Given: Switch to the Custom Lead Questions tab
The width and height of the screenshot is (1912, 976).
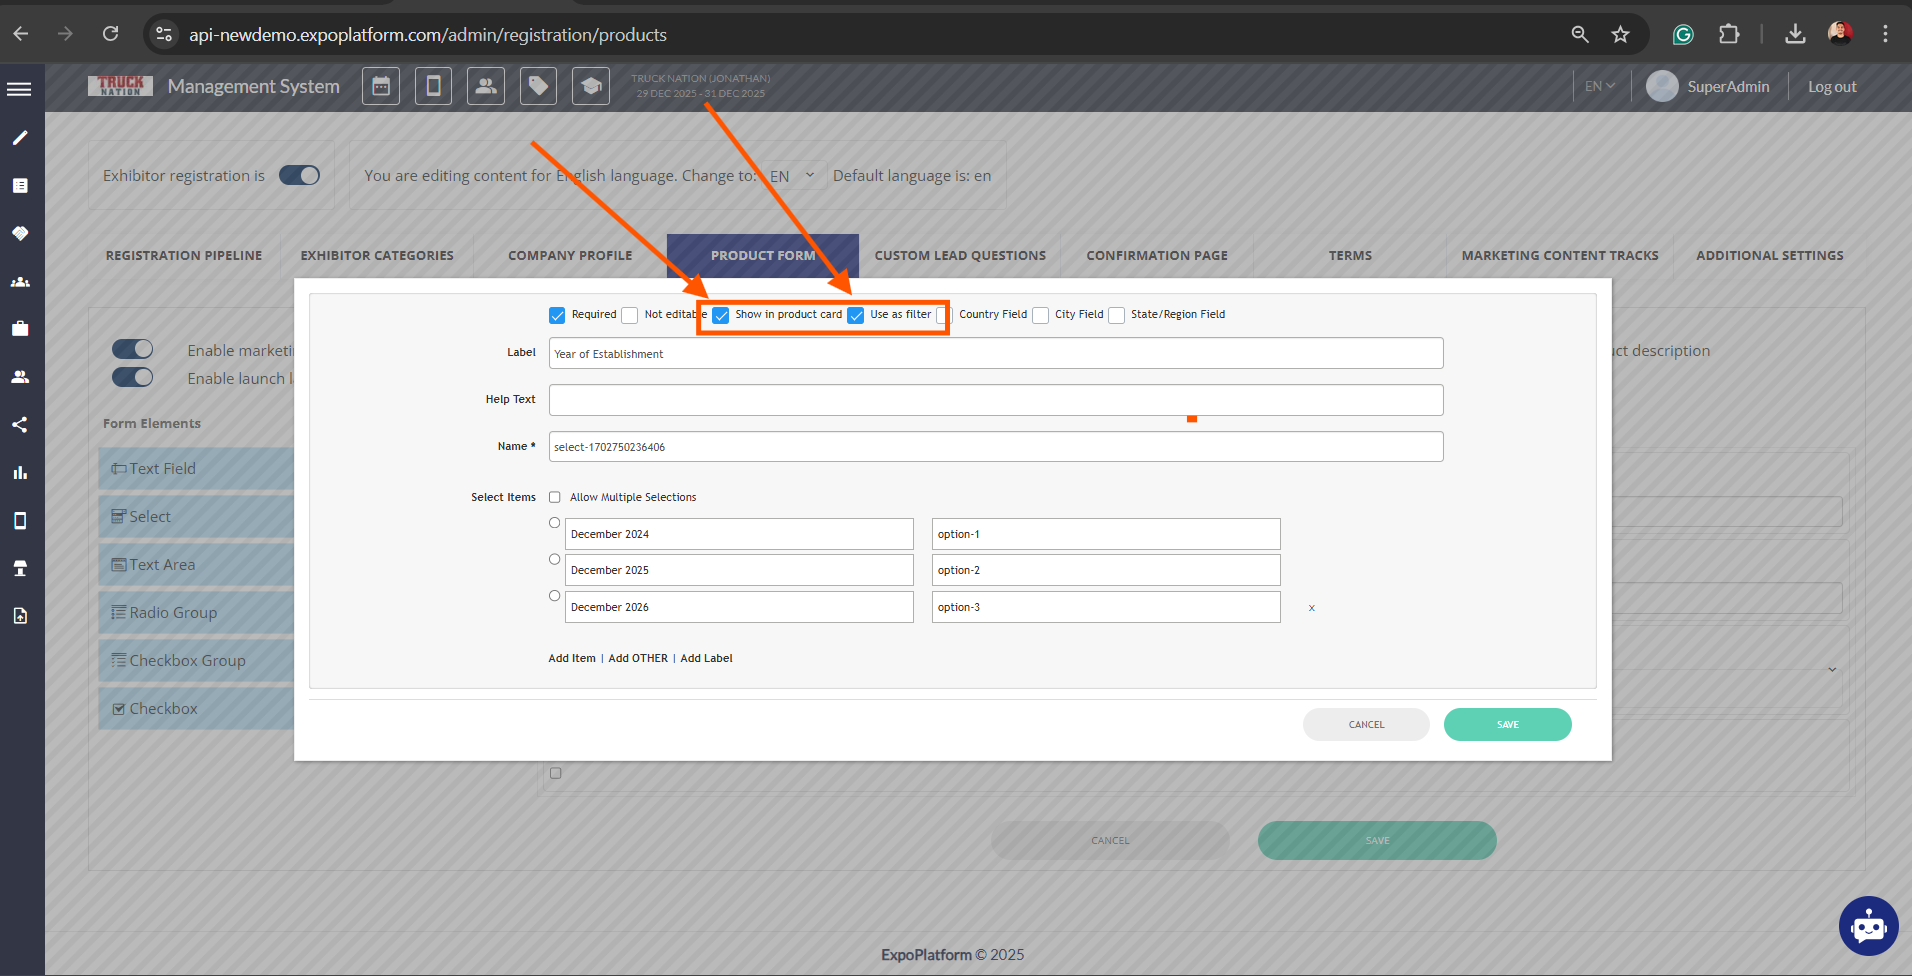Looking at the screenshot, I should pyautogui.click(x=959, y=256).
